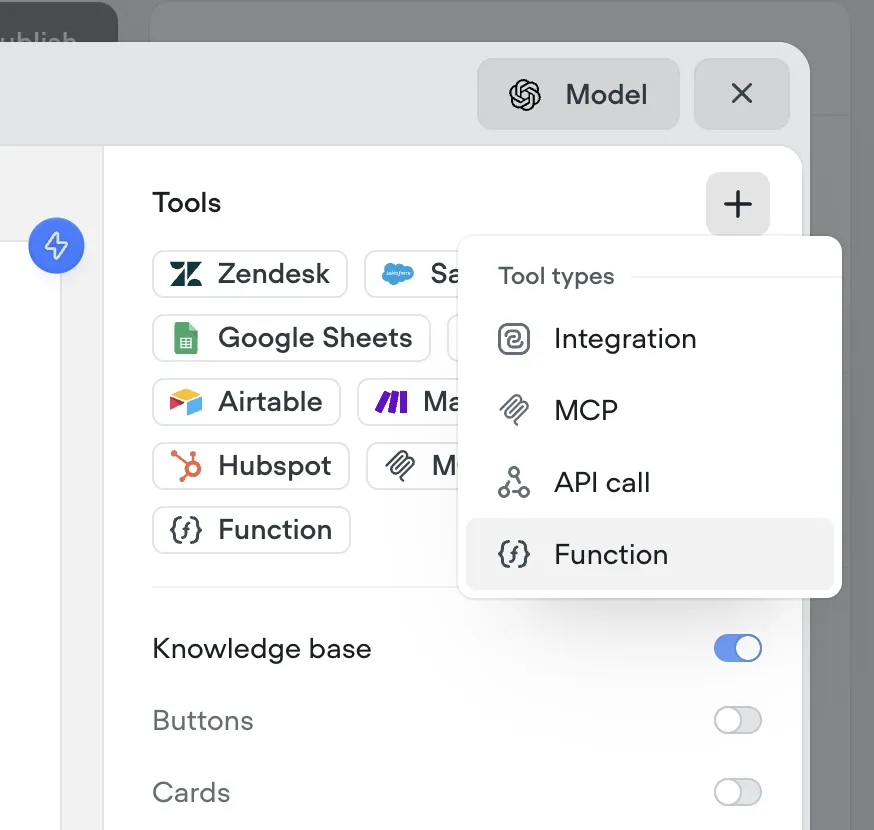This screenshot has height=830, width=874.
Task: Click the purple Make logo icon
Action: coord(391,402)
